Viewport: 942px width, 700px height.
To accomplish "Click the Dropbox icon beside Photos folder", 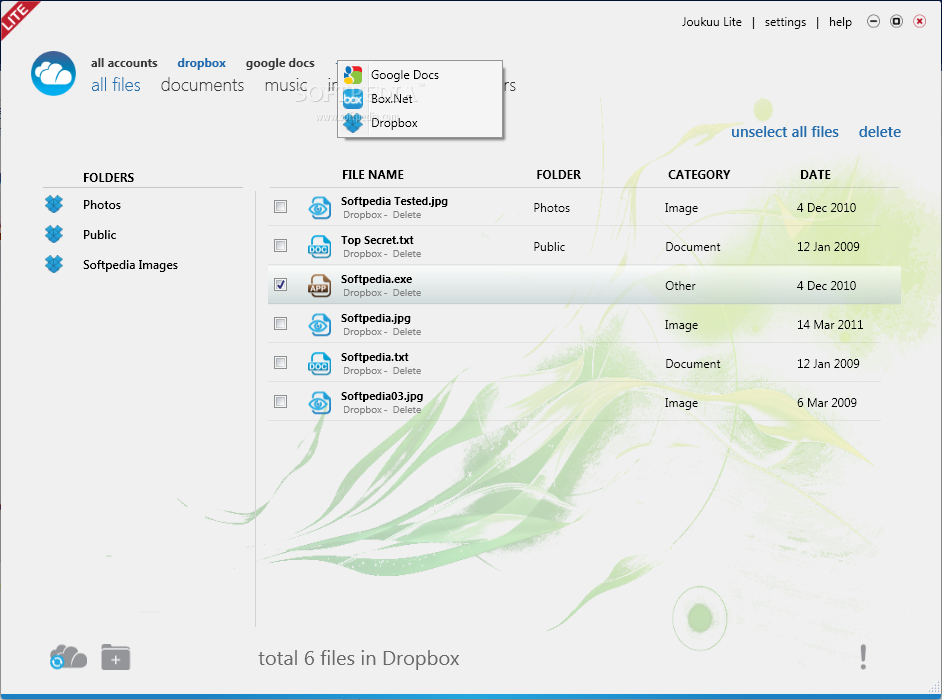I will point(54,204).
